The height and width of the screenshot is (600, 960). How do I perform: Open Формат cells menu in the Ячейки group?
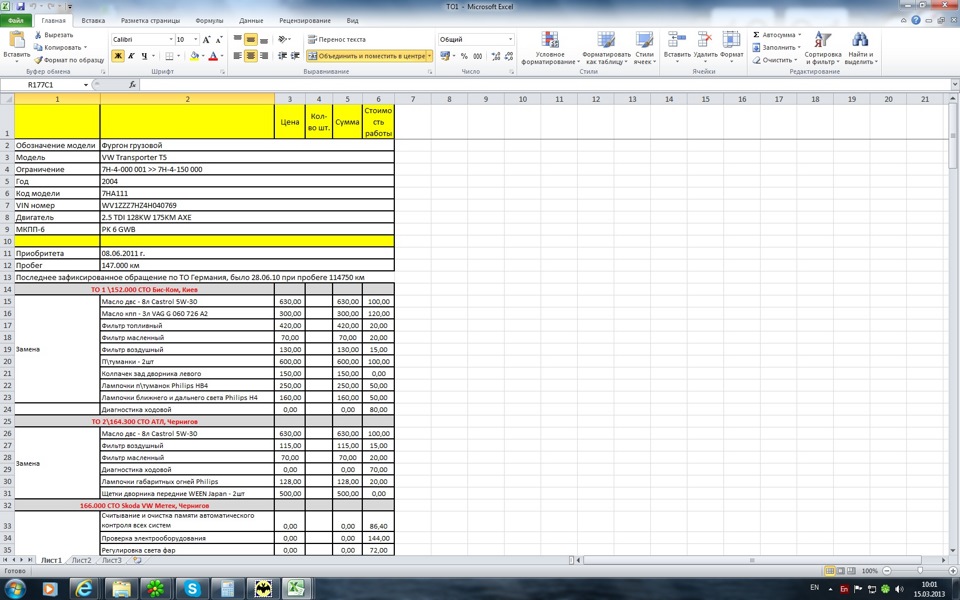point(731,47)
